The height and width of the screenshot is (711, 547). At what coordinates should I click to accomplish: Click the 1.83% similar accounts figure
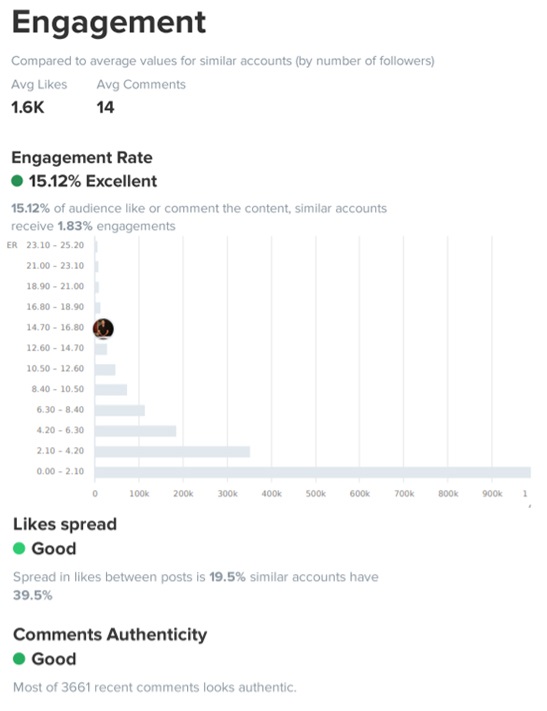(75, 226)
